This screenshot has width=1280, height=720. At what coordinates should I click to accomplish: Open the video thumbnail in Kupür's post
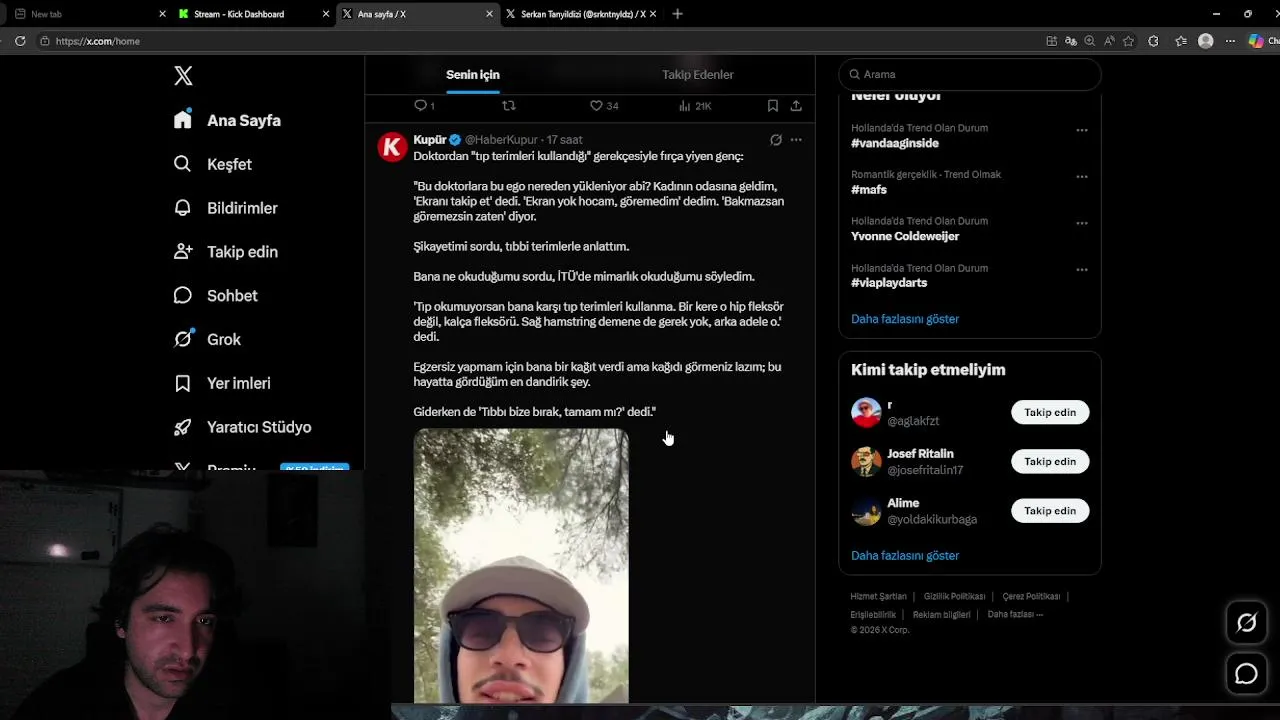tap(521, 566)
